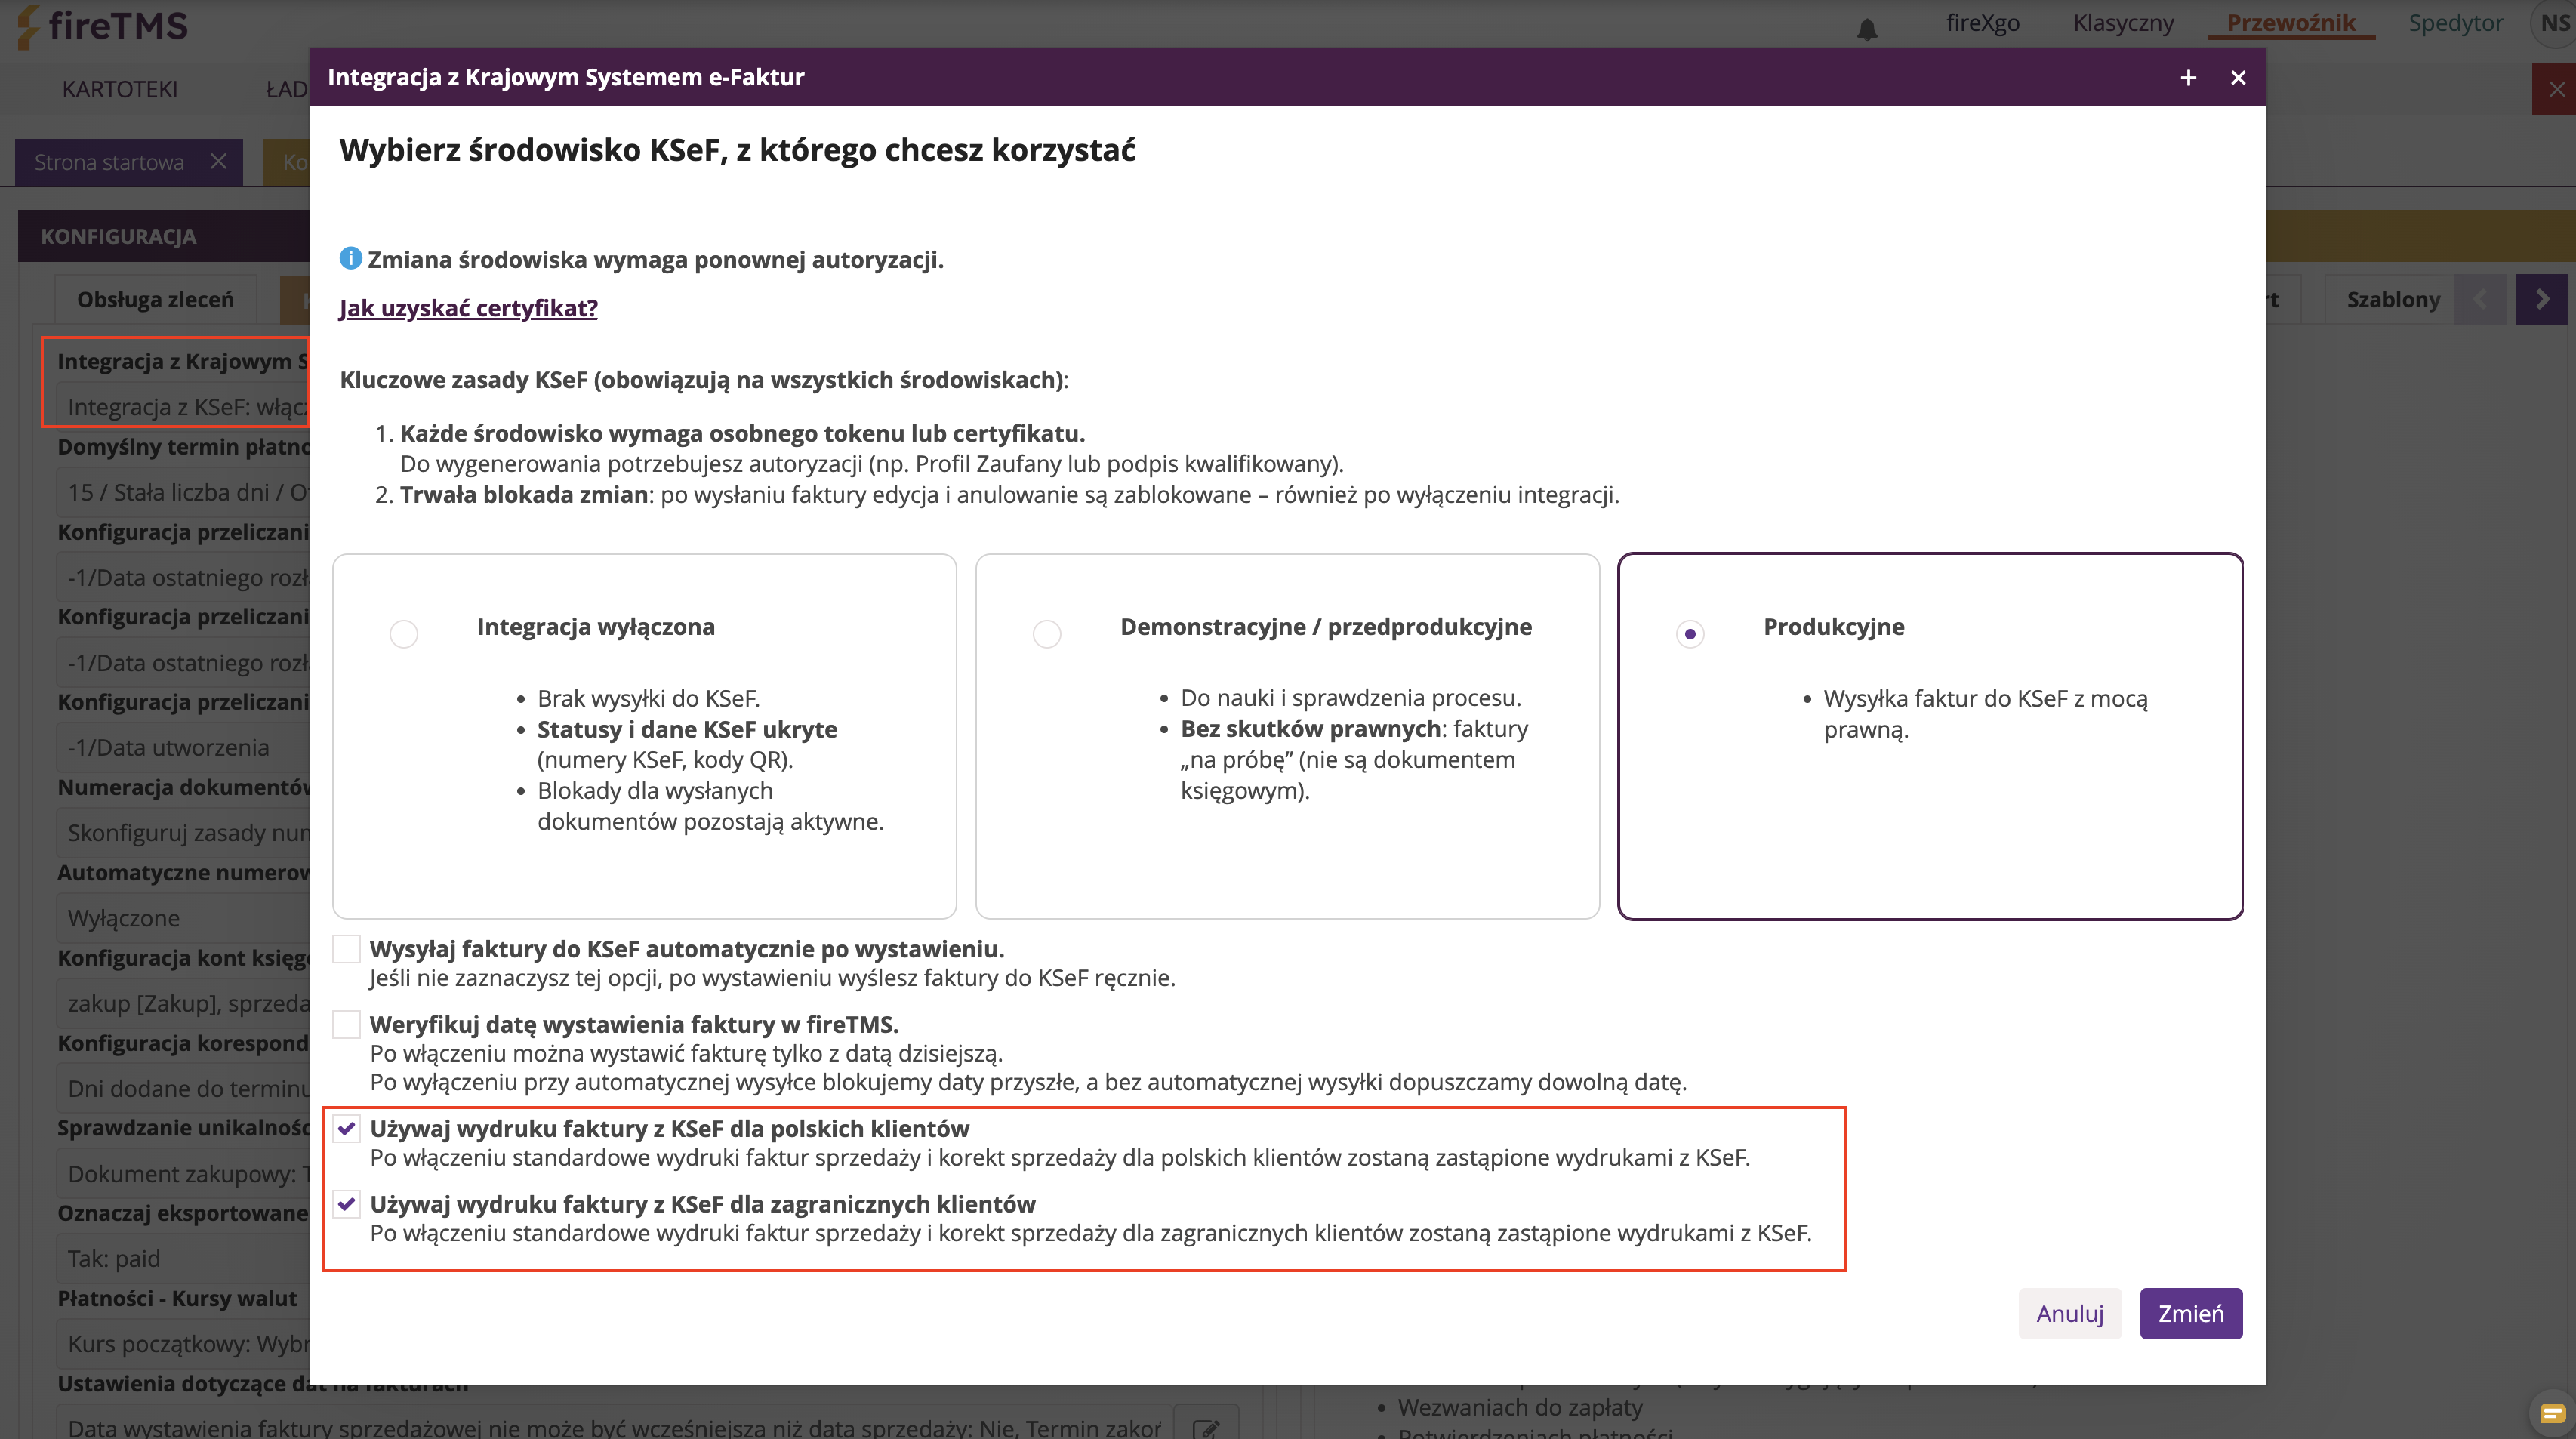The height and width of the screenshot is (1439, 2576).
Task: Close the KSeF integration dialog
Action: click(2238, 77)
